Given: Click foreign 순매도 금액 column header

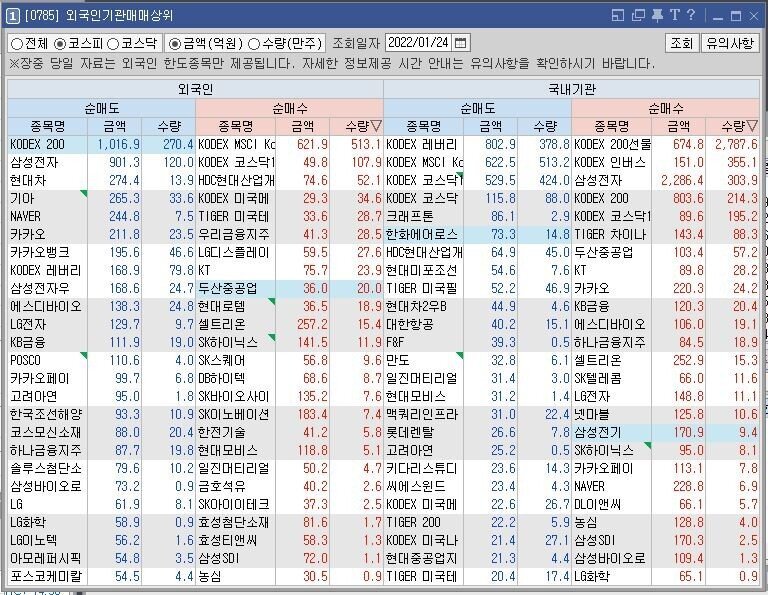Looking at the screenshot, I should [115, 126].
